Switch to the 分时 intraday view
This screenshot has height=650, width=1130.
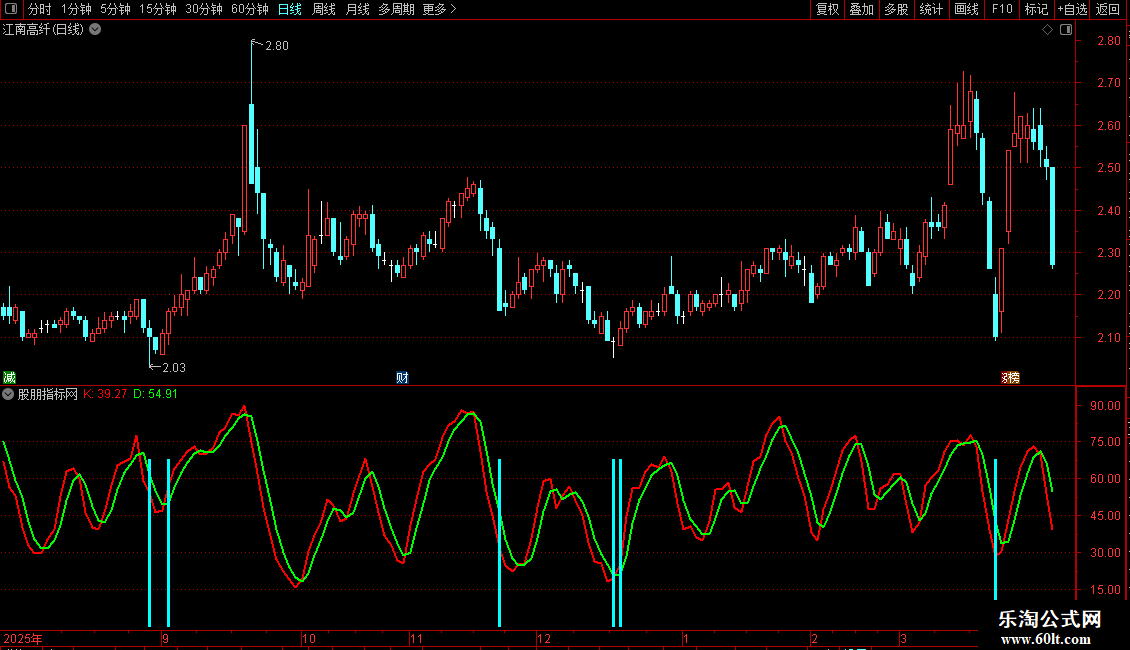(x=39, y=9)
